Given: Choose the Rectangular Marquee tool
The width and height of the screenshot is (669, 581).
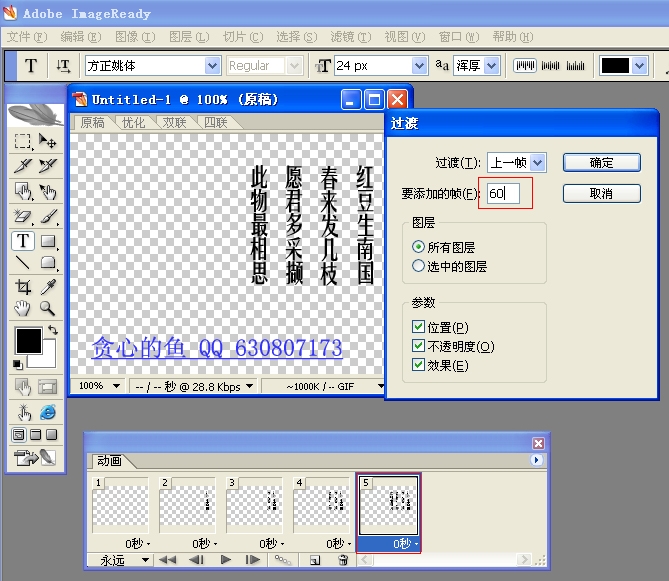Looking at the screenshot, I should pyautogui.click(x=23, y=142).
